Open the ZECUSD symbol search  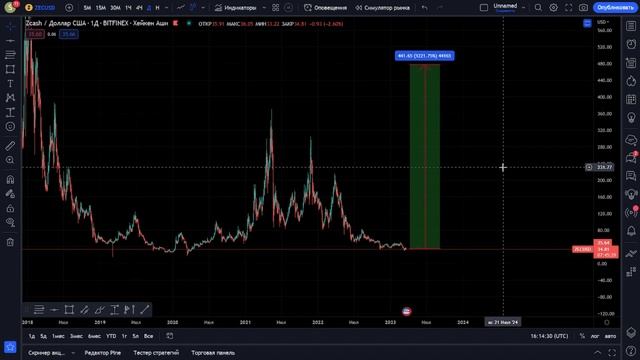(40, 7)
